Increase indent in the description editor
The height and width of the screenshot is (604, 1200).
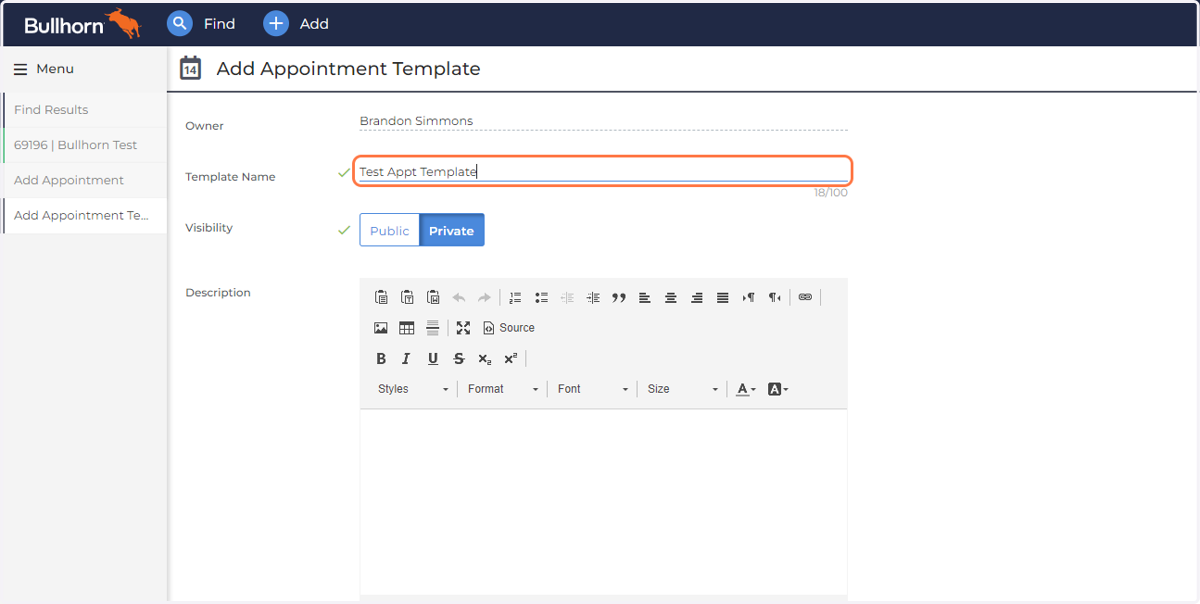pos(593,297)
